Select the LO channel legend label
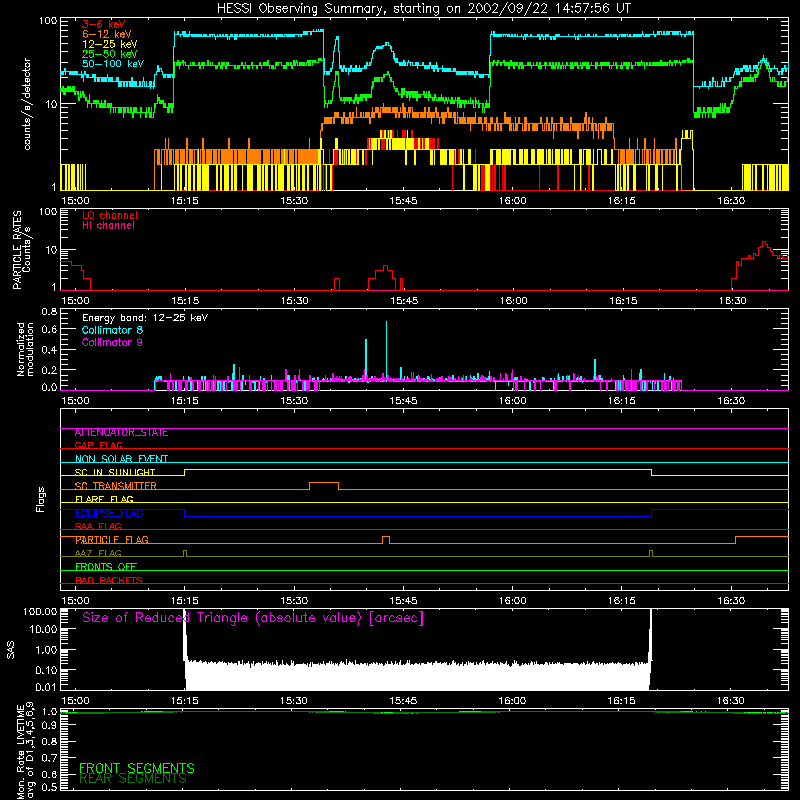The image size is (800, 800). (x=110, y=215)
